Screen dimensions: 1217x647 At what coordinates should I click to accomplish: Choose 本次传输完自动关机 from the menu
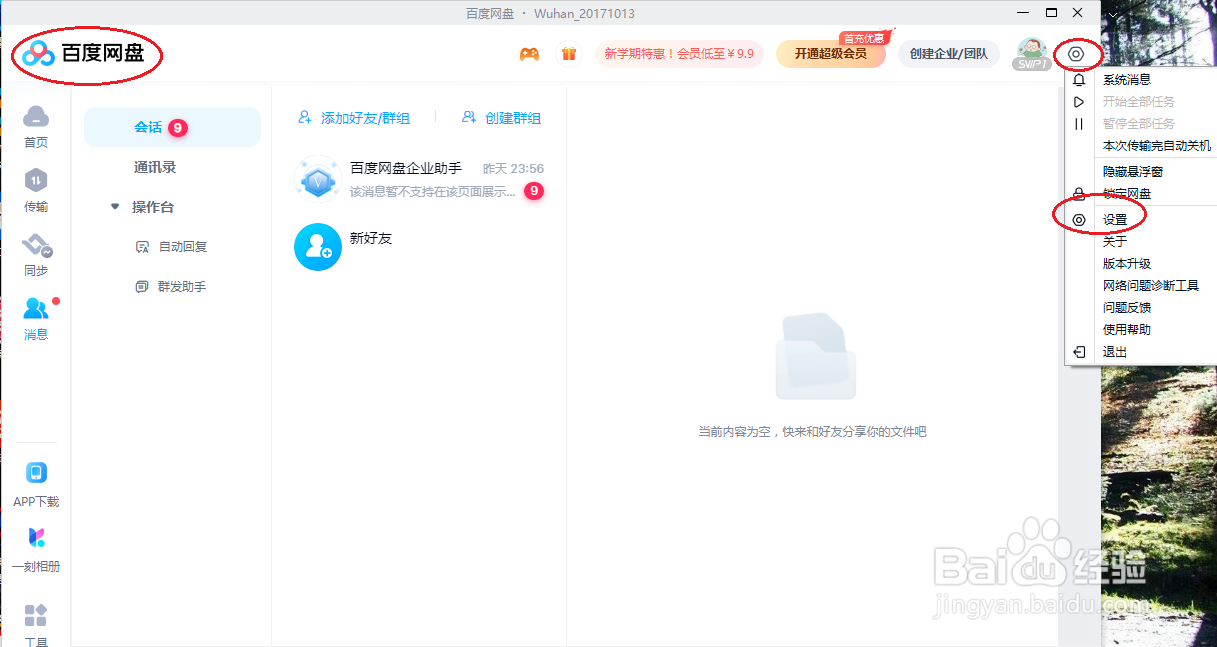pos(1157,146)
